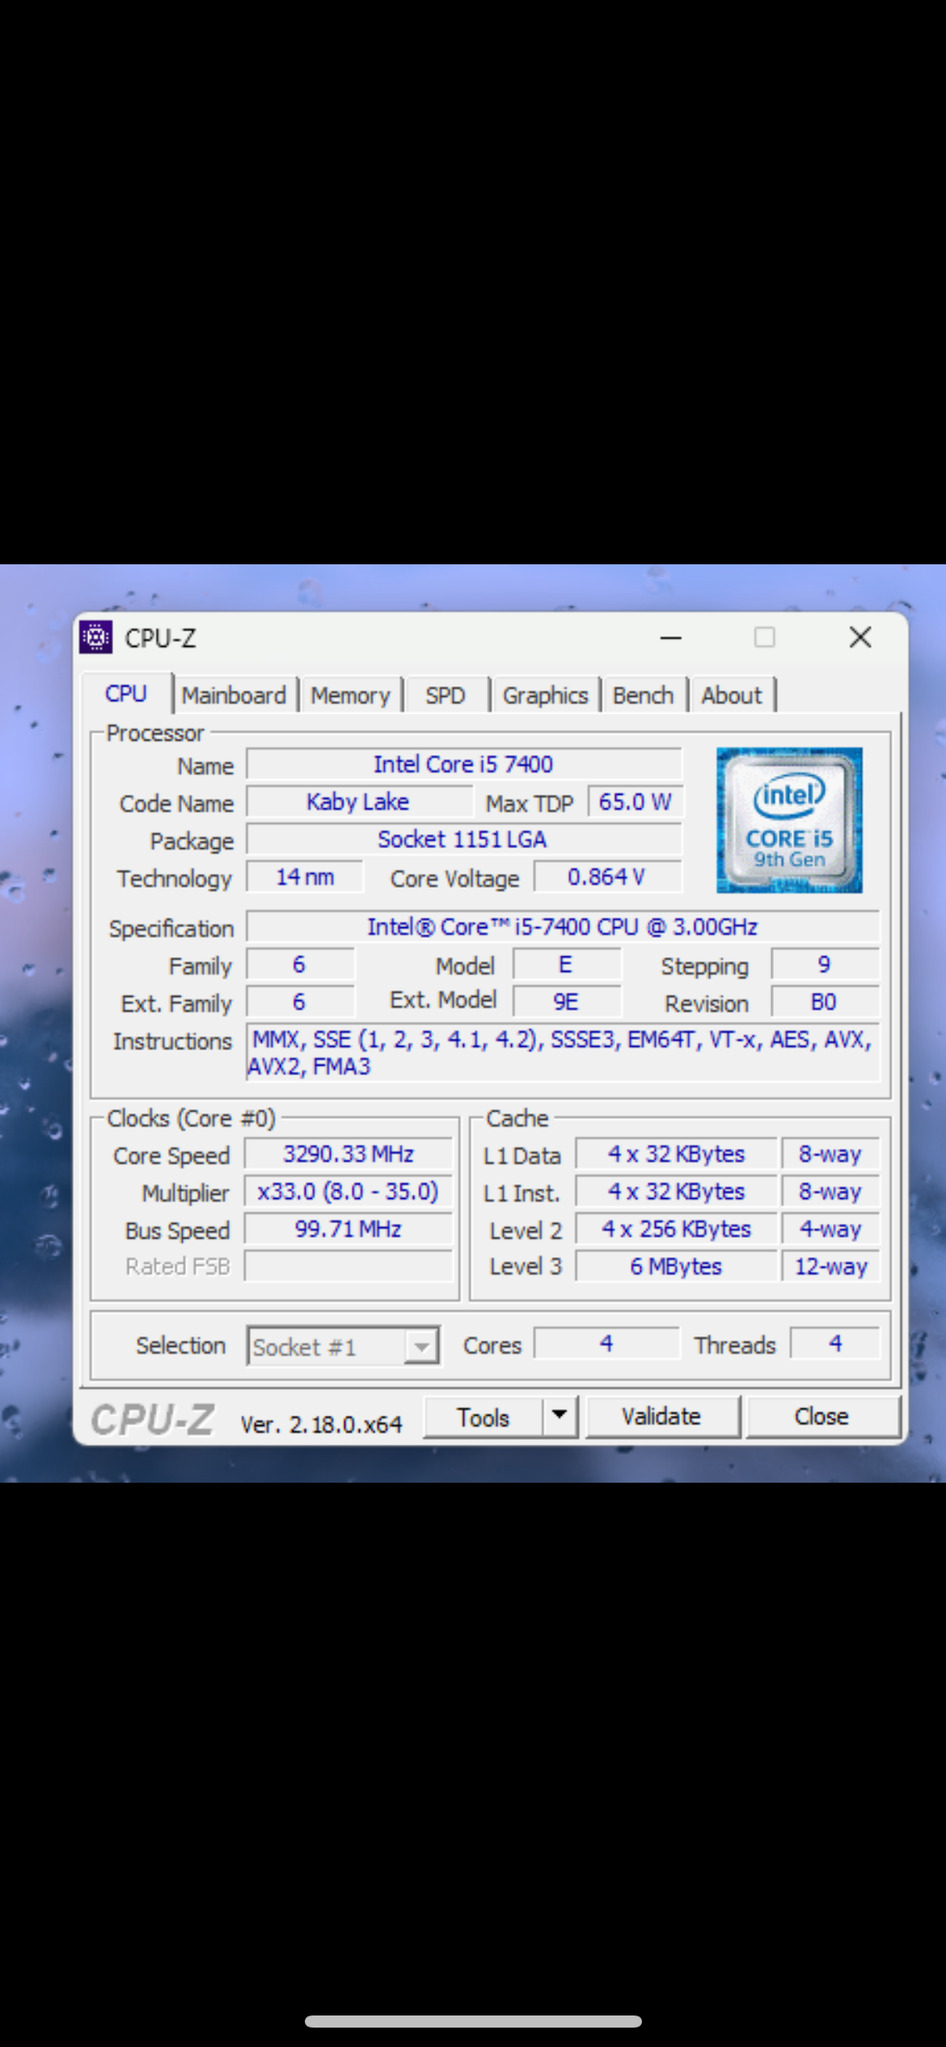This screenshot has width=946, height=2047.
Task: Switch to the Mainboard tab
Action: pyautogui.click(x=234, y=695)
